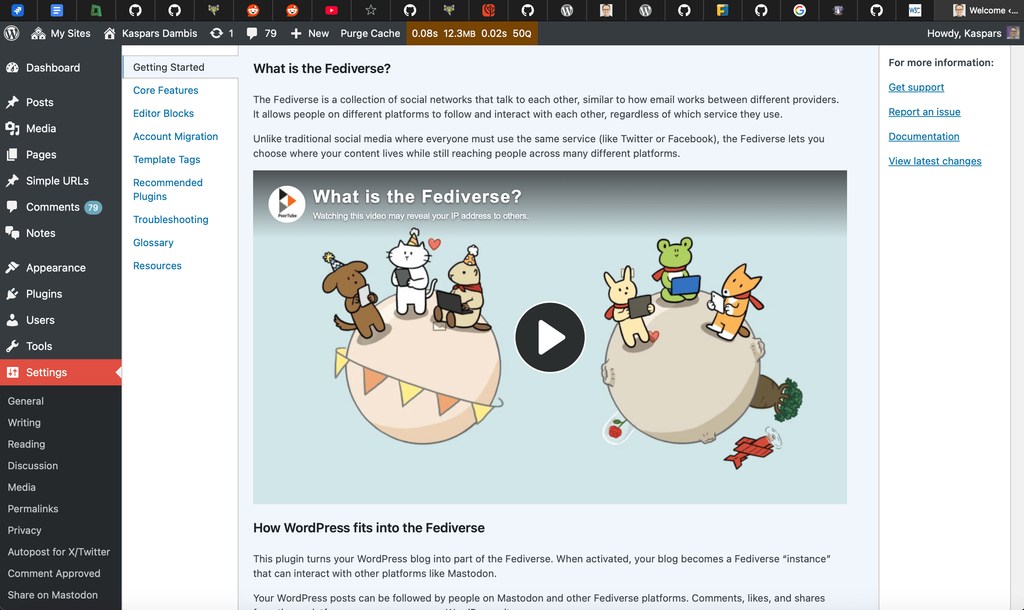Open the toolbar comments bubble showing 79
This screenshot has width=1024, height=610.
261,33
